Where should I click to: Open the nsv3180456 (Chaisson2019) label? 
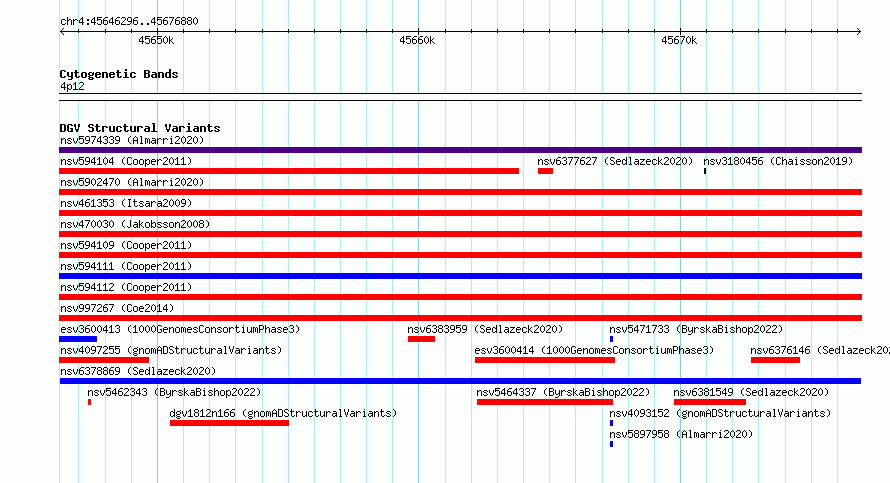click(x=778, y=161)
